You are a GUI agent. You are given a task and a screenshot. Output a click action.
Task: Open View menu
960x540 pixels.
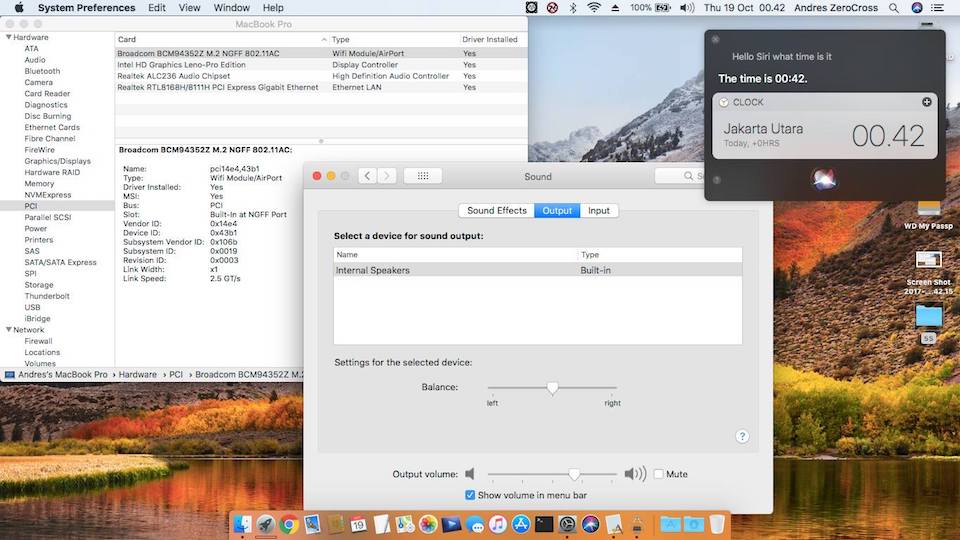[x=189, y=8]
